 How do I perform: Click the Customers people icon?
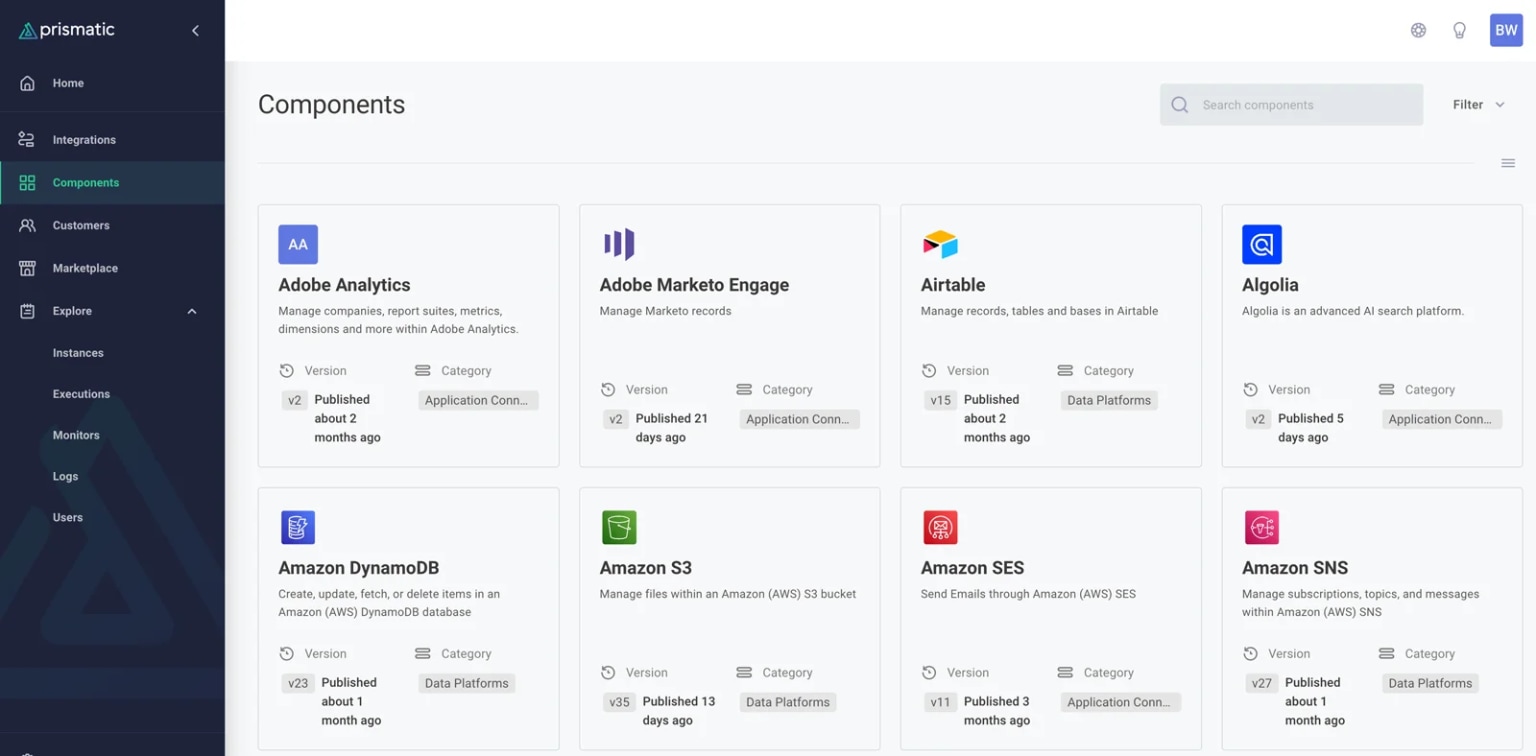point(27,226)
